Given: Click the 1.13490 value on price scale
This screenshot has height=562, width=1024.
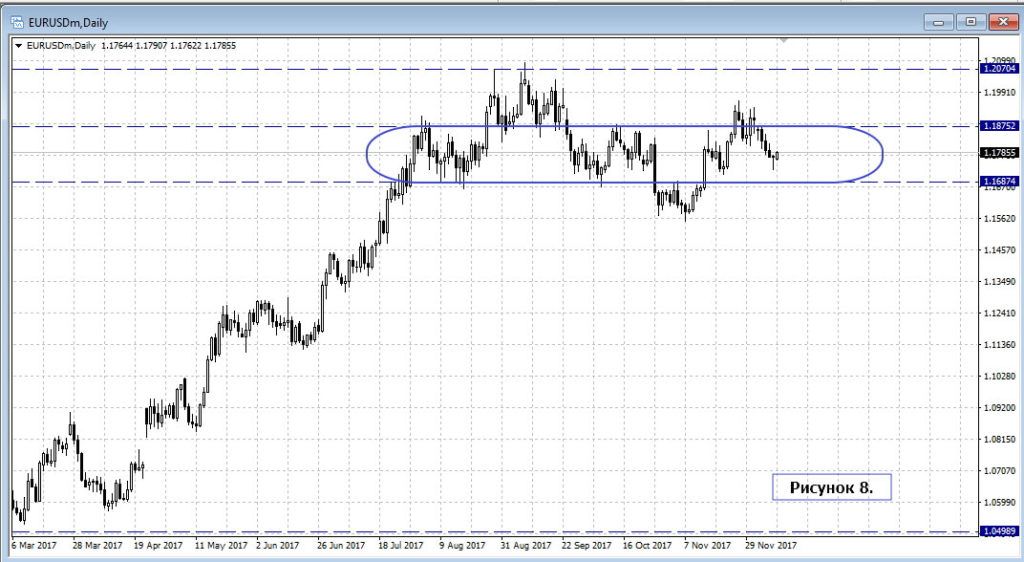Looking at the screenshot, I should [1000, 282].
